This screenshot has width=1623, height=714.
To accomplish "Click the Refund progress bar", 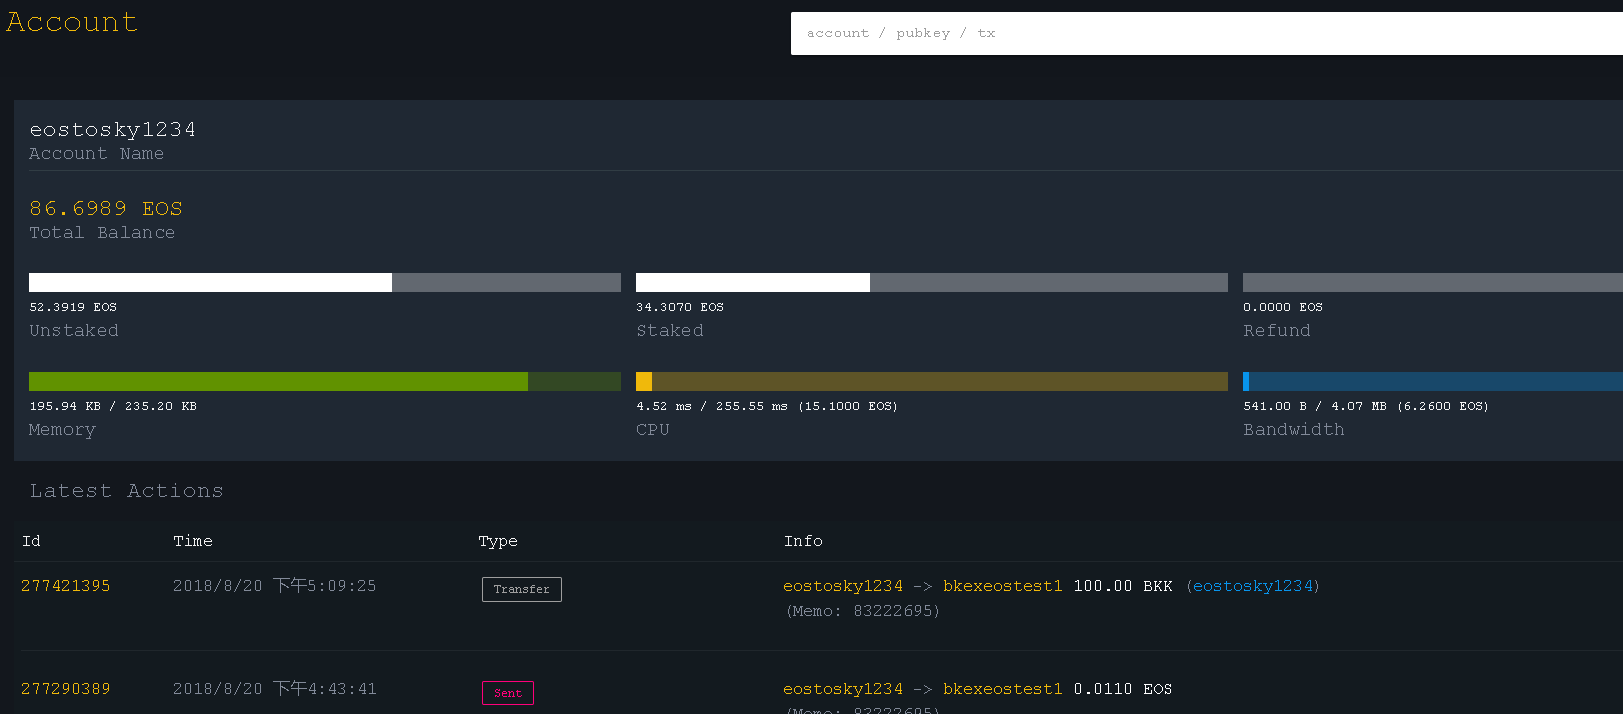I will tap(1433, 282).
